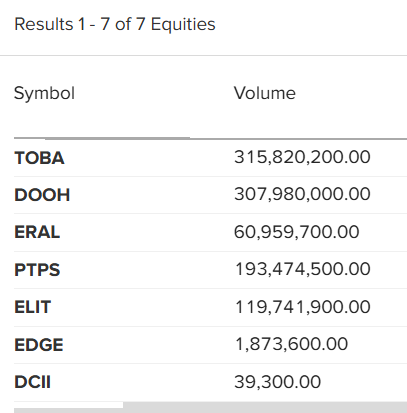Open the ELIT symbol link
Viewport: 407px width, 413px height.
[33, 307]
